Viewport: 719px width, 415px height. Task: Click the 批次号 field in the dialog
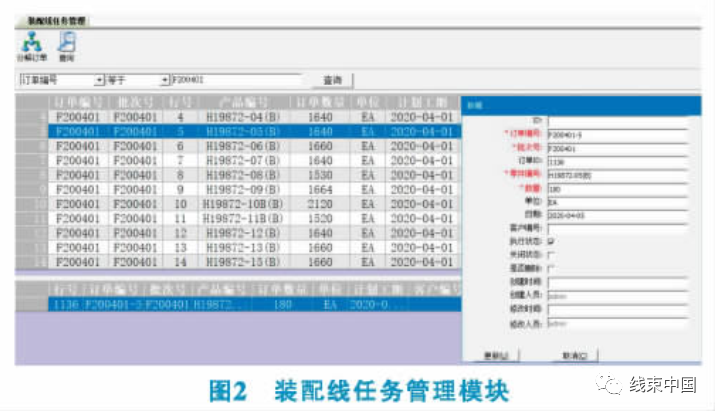coord(618,148)
